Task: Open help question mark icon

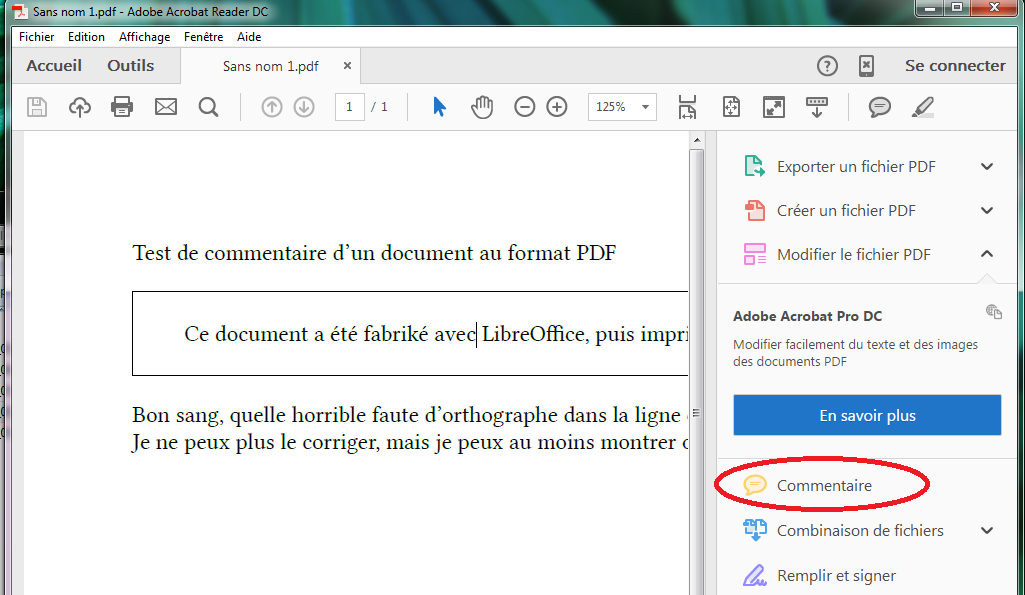Action: point(827,65)
